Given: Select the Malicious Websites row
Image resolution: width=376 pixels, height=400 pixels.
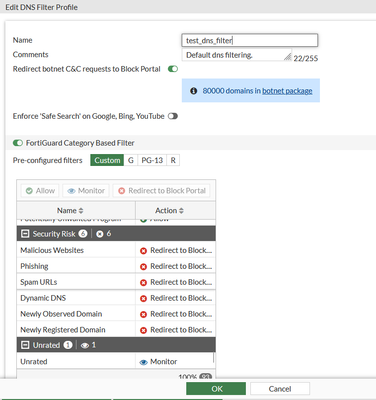Looking at the screenshot, I should click(x=116, y=250).
